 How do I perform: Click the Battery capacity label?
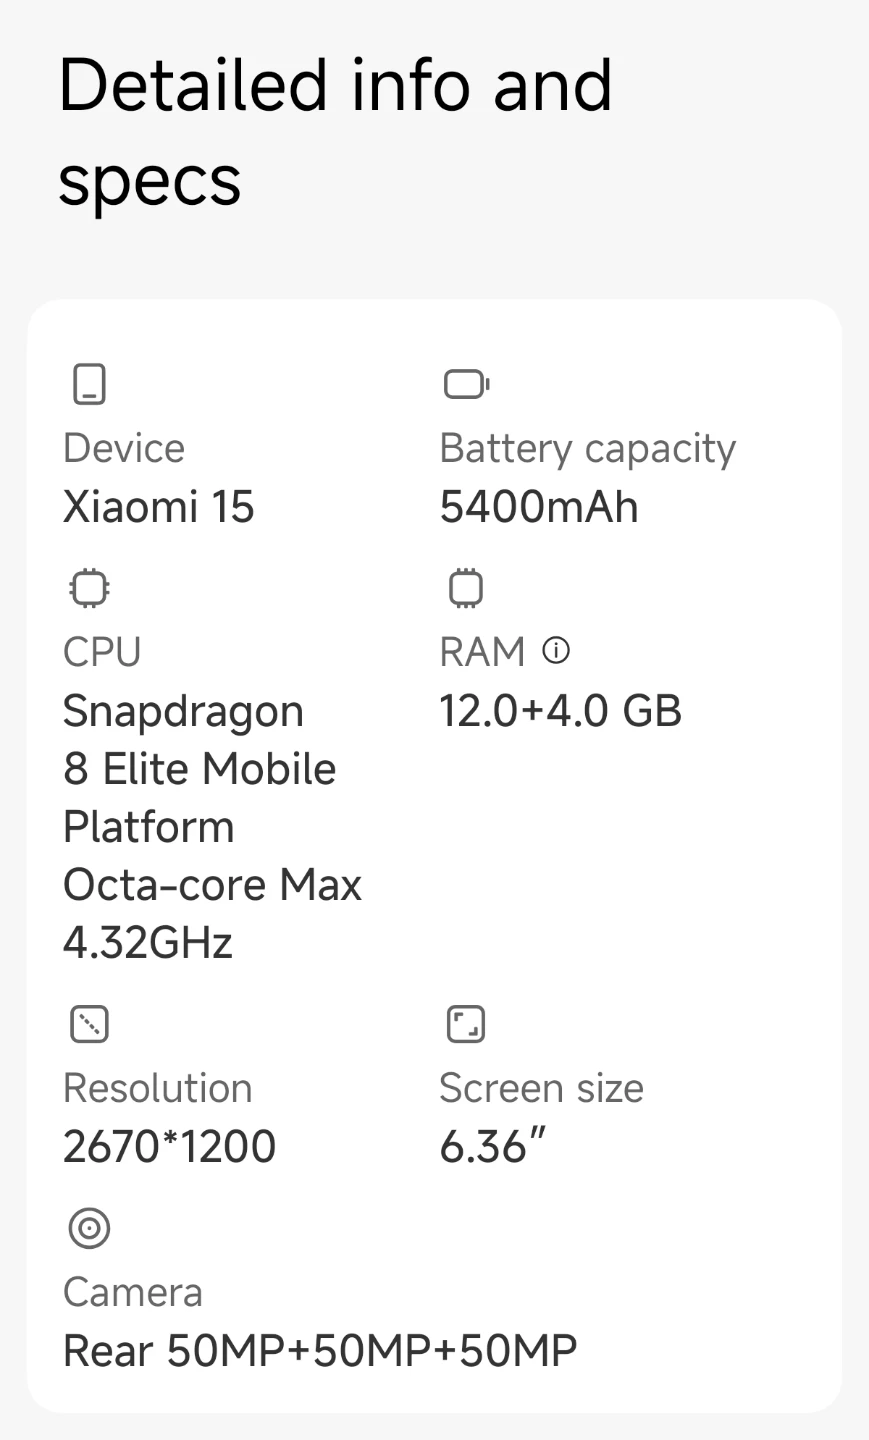tap(588, 449)
